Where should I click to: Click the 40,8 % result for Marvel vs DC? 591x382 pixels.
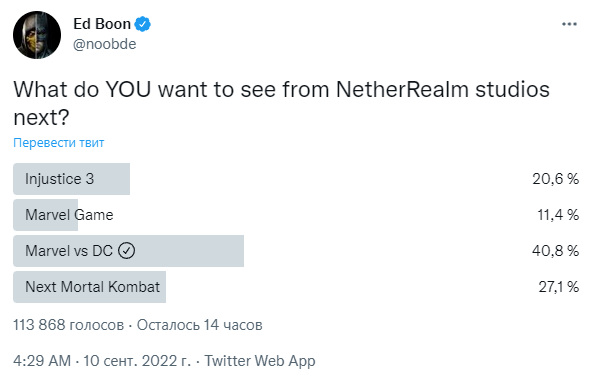point(556,251)
